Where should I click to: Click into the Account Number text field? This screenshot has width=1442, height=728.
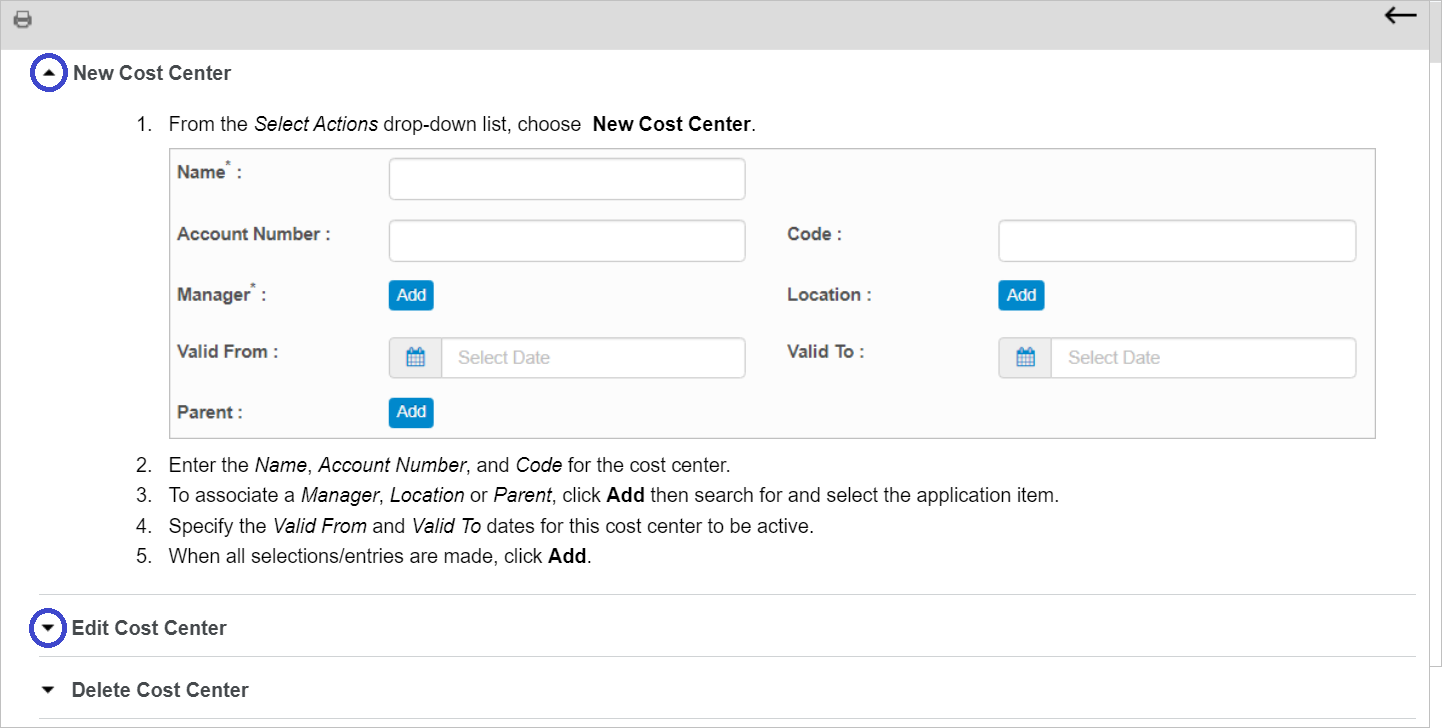click(x=567, y=241)
